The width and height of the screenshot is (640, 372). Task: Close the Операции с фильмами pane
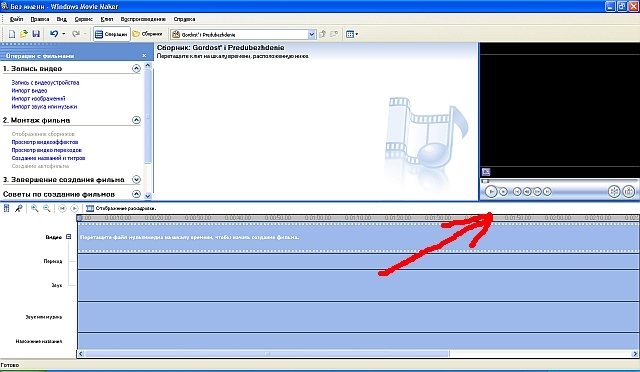pos(144,56)
